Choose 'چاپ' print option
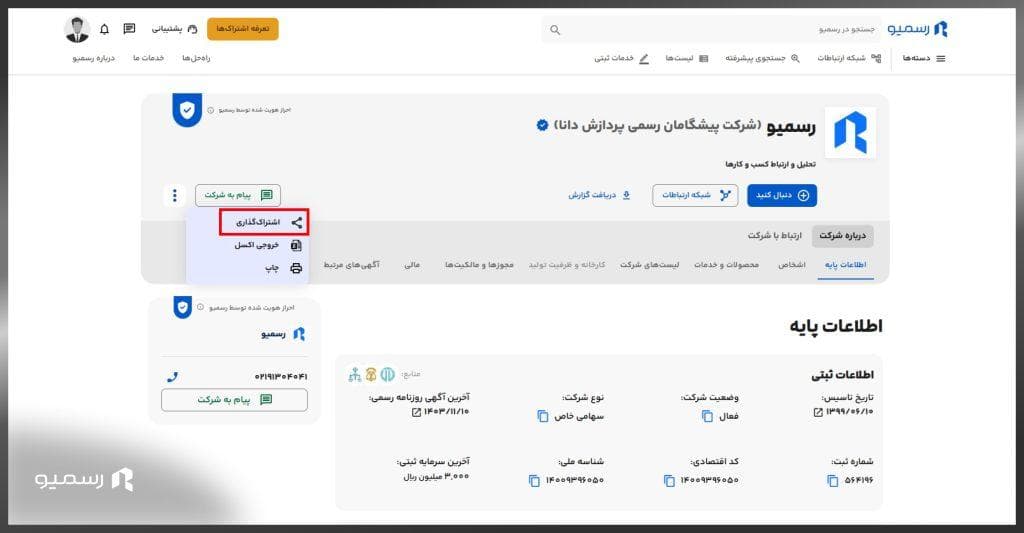 pos(283,268)
